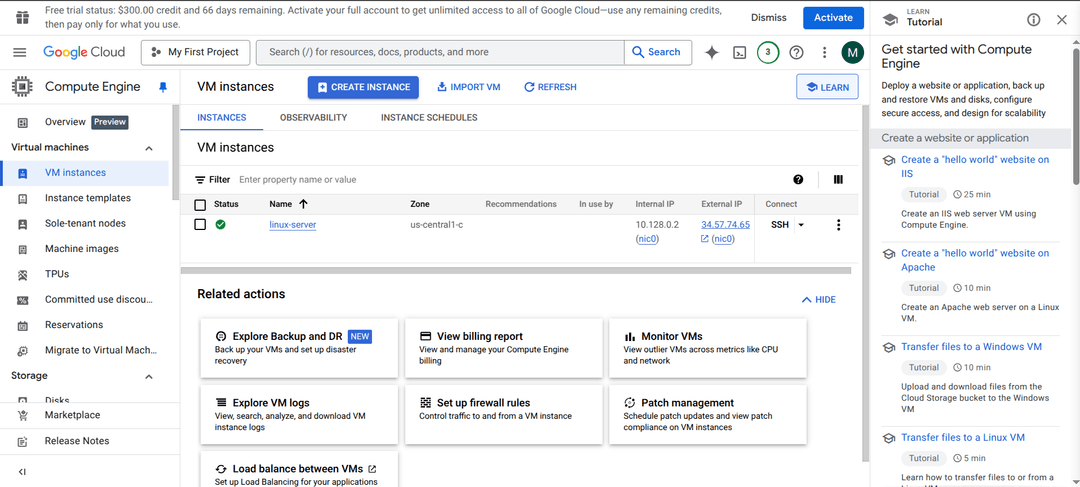Select the Instances tab
This screenshot has width=1080, height=487.
tap(222, 118)
